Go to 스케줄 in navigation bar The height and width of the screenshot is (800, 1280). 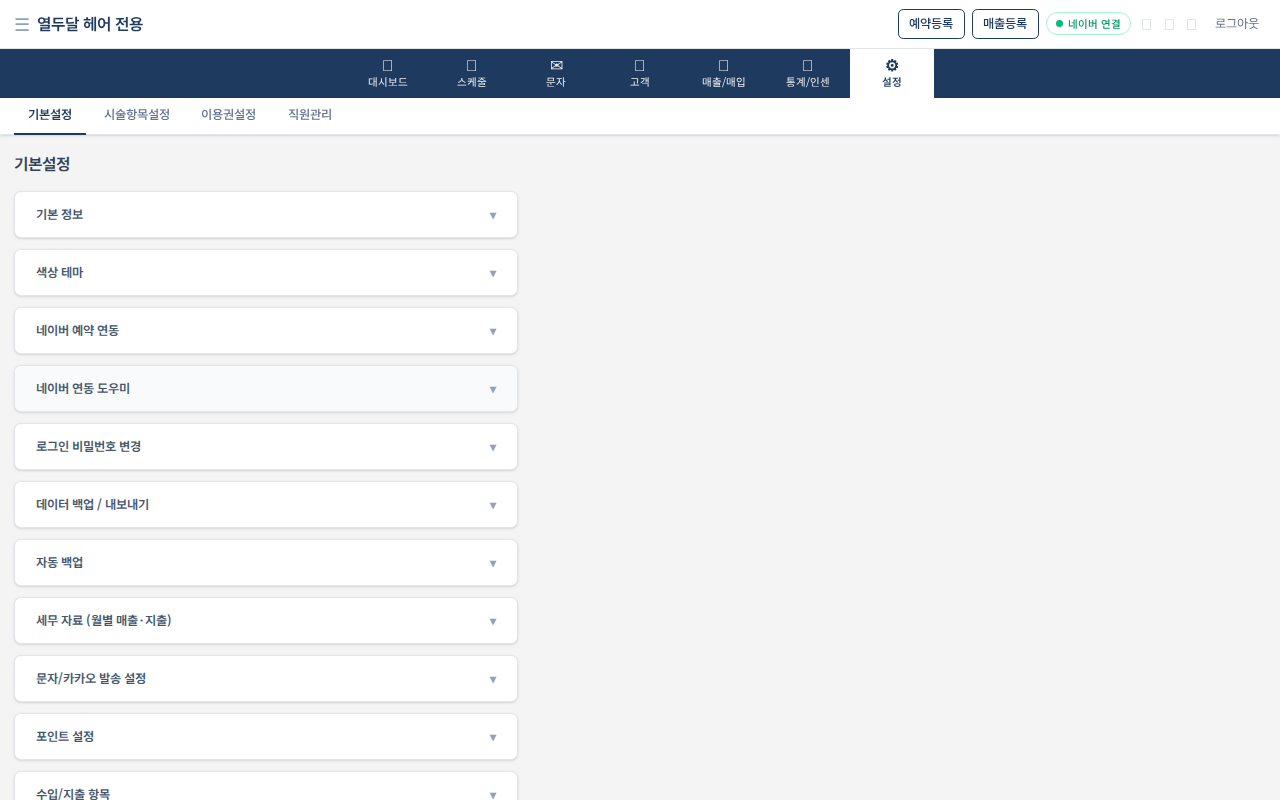[x=472, y=74]
